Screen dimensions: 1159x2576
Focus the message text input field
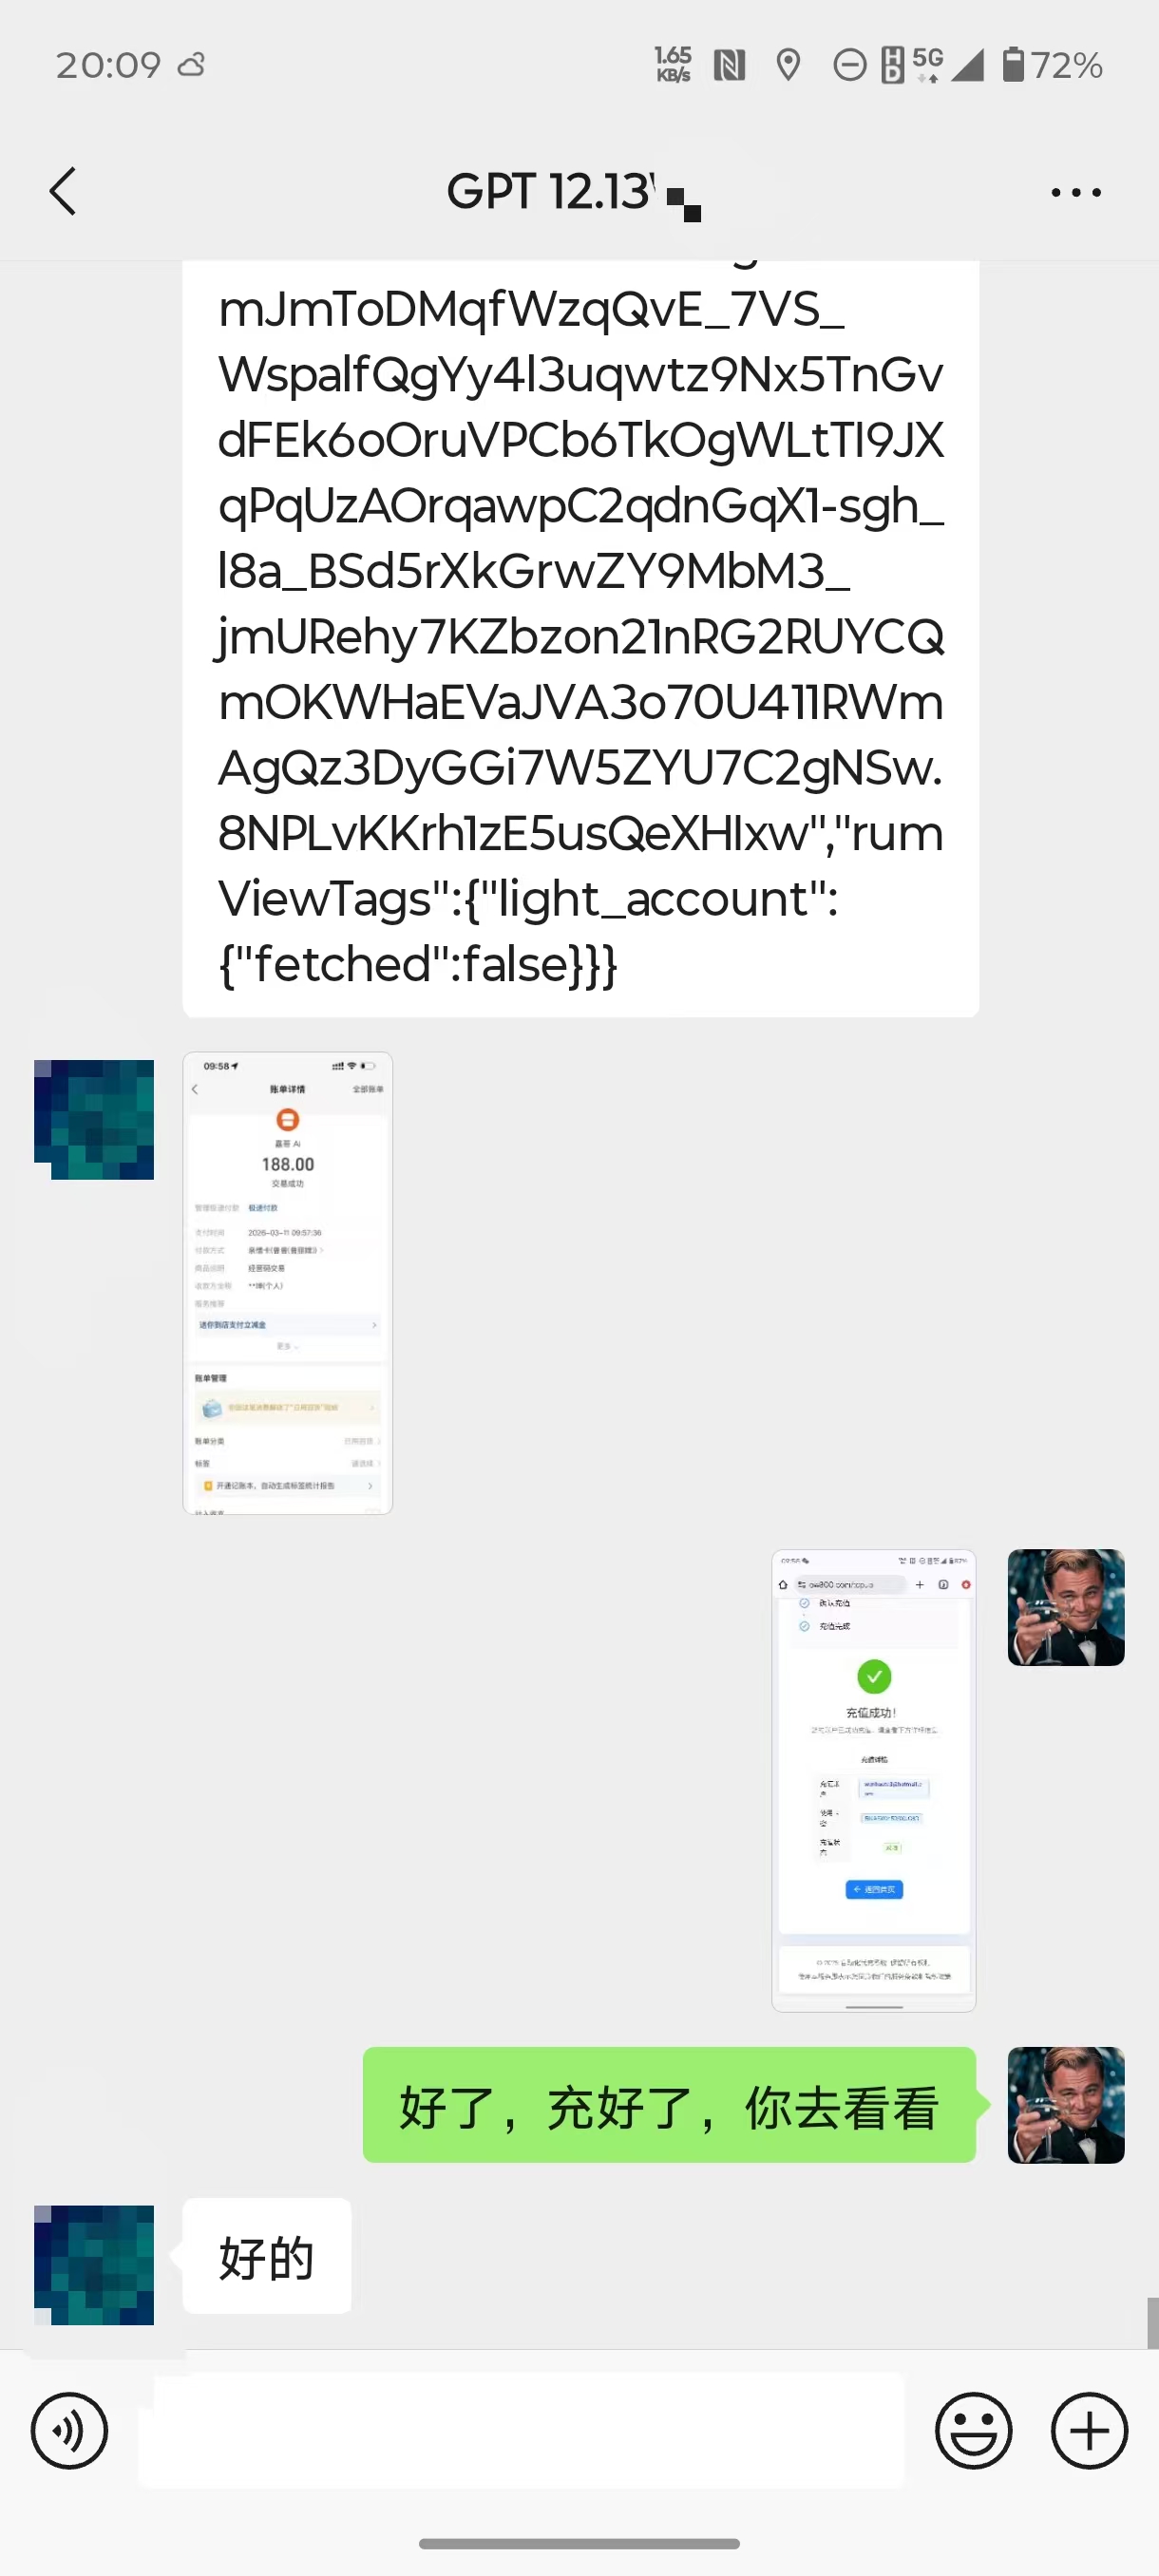pyautogui.click(x=521, y=2430)
